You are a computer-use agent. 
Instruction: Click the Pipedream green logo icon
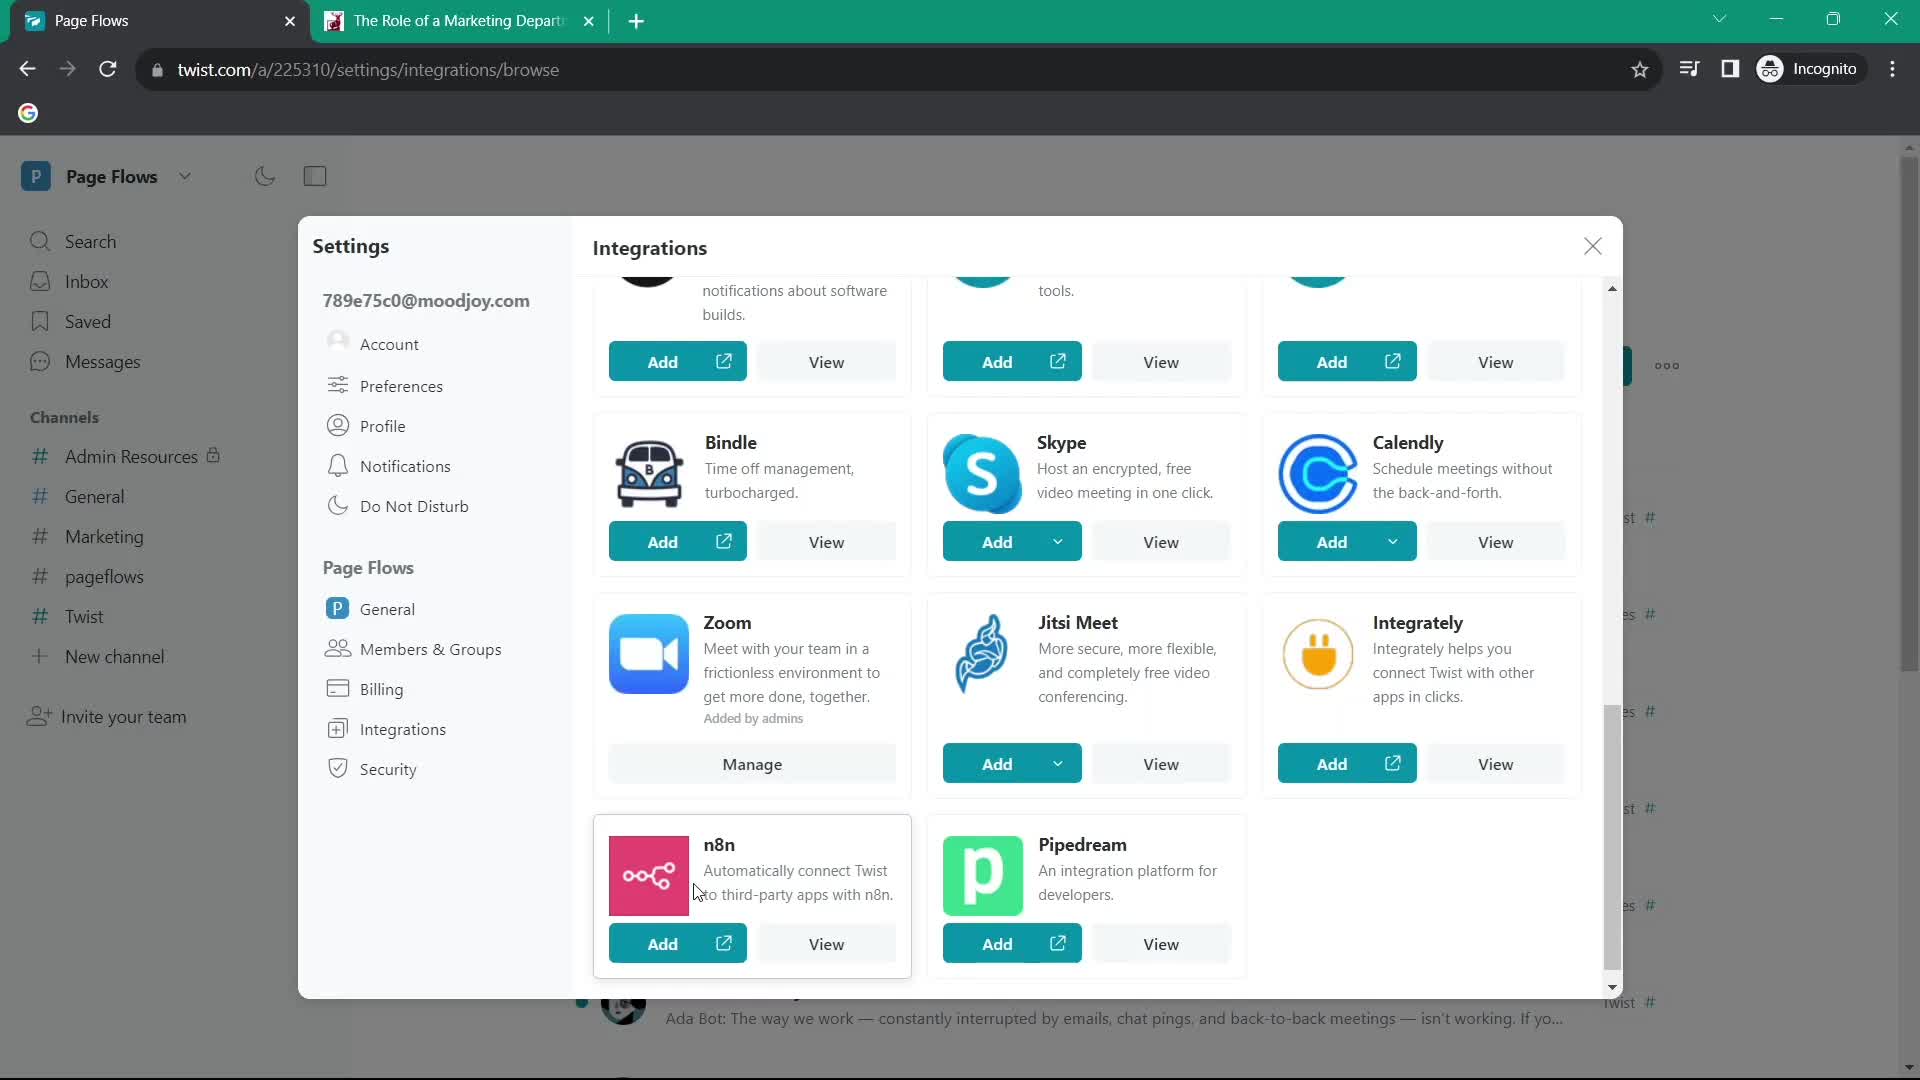click(x=982, y=876)
